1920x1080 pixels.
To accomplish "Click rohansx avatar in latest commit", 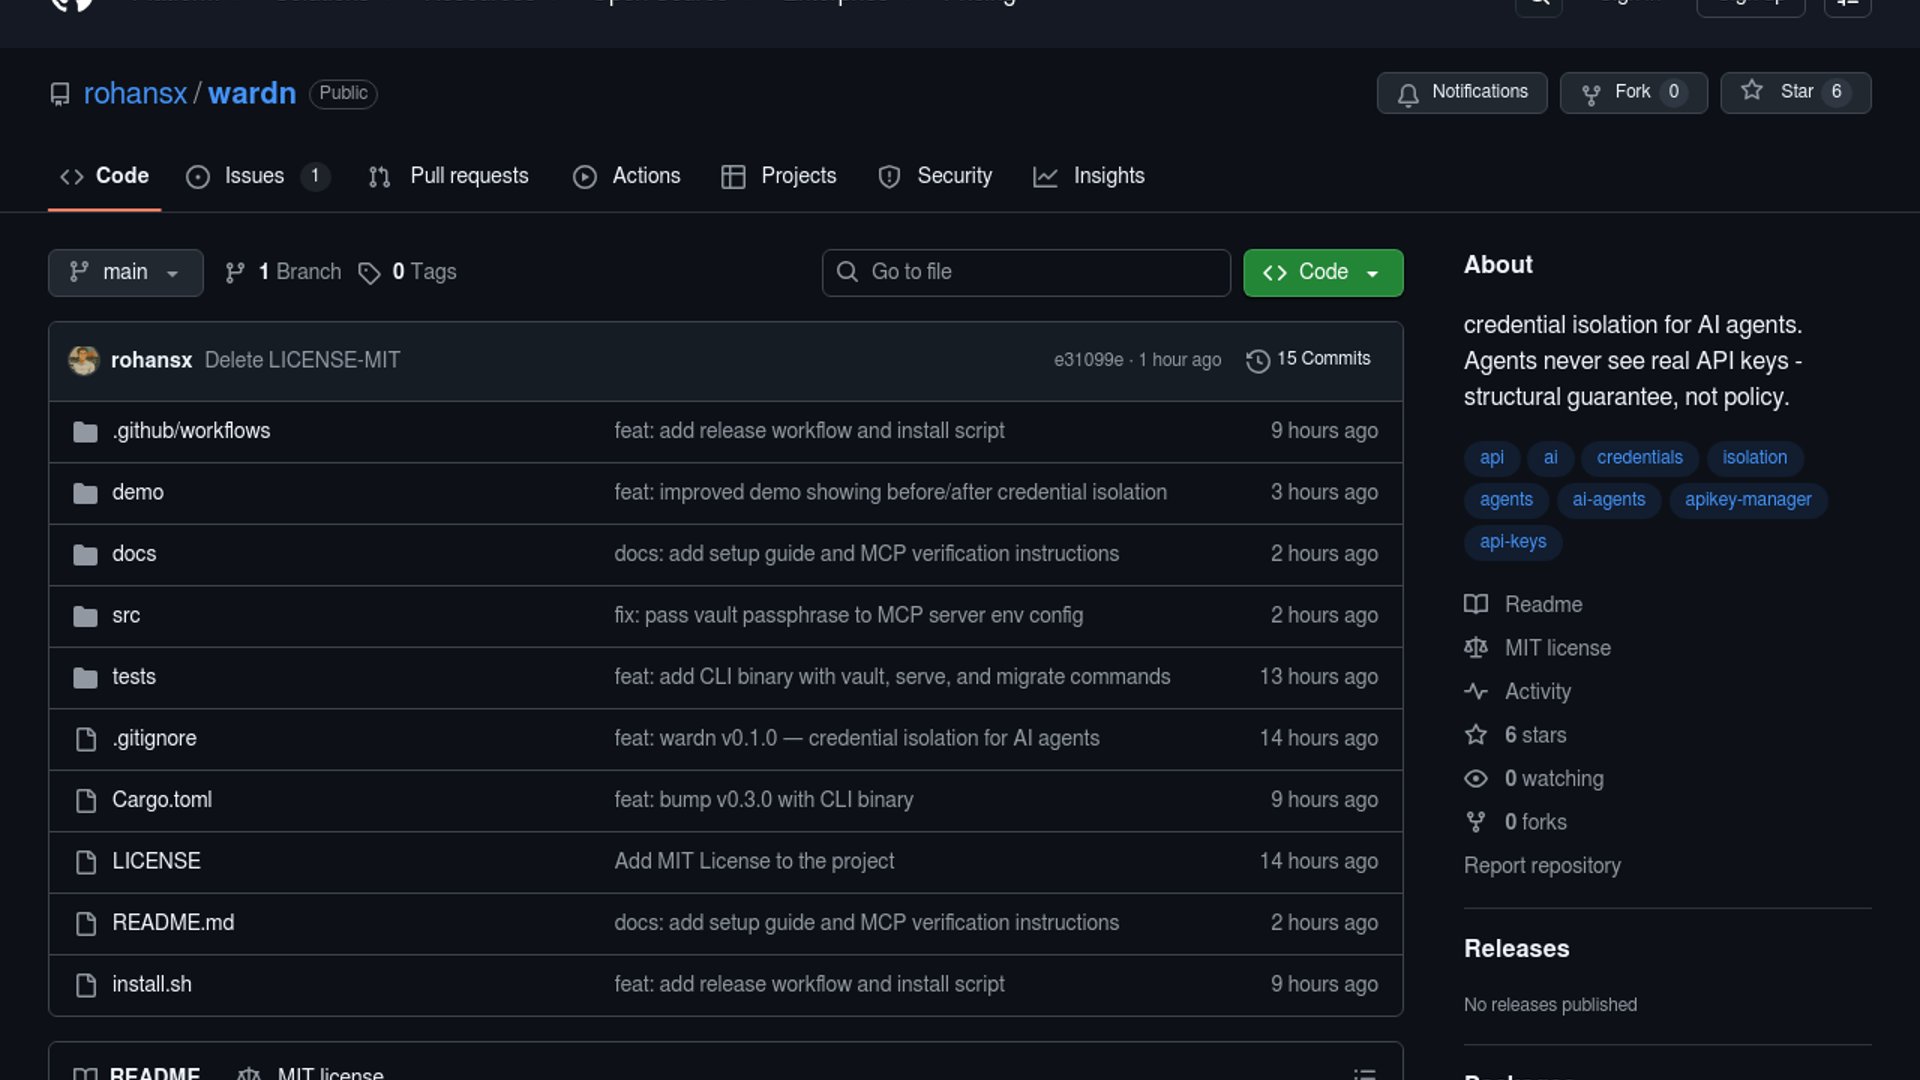I will [x=83, y=360].
